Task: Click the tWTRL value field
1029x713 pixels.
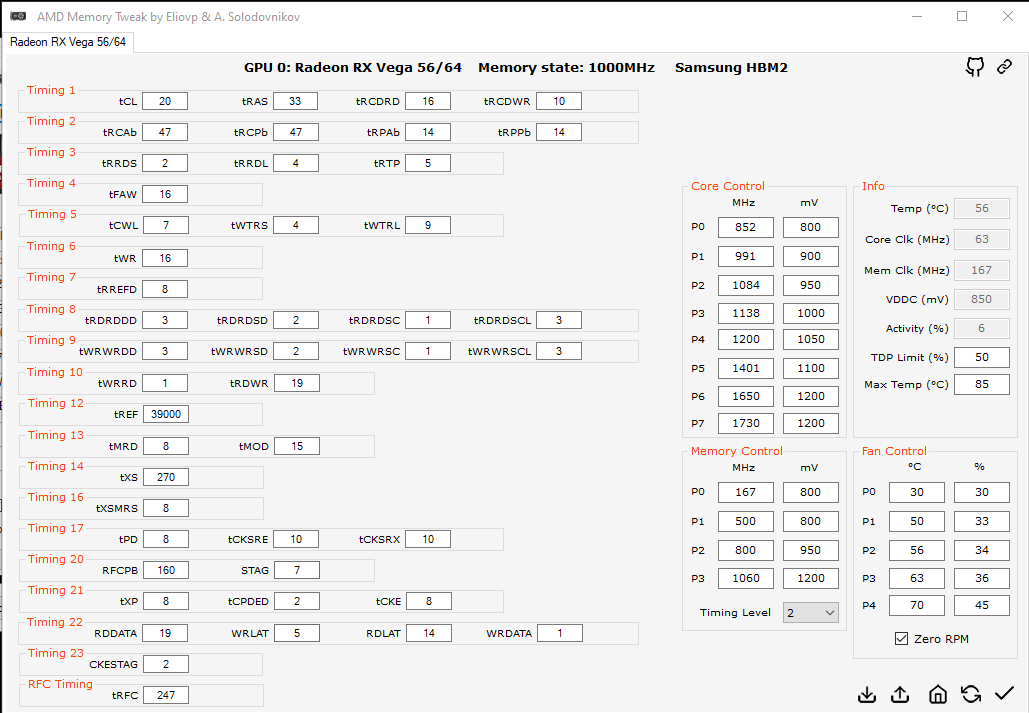Action: click(428, 225)
